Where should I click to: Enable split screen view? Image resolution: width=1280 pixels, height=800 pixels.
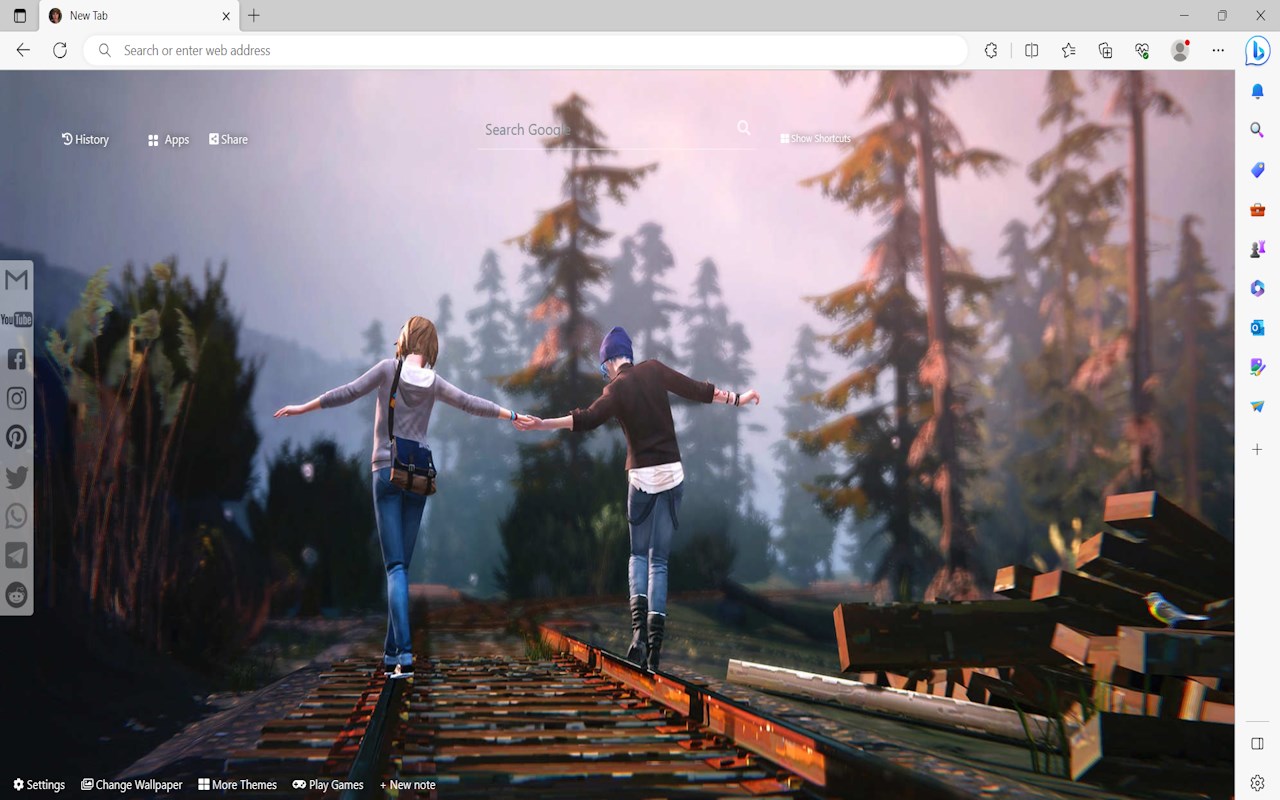(x=1032, y=50)
